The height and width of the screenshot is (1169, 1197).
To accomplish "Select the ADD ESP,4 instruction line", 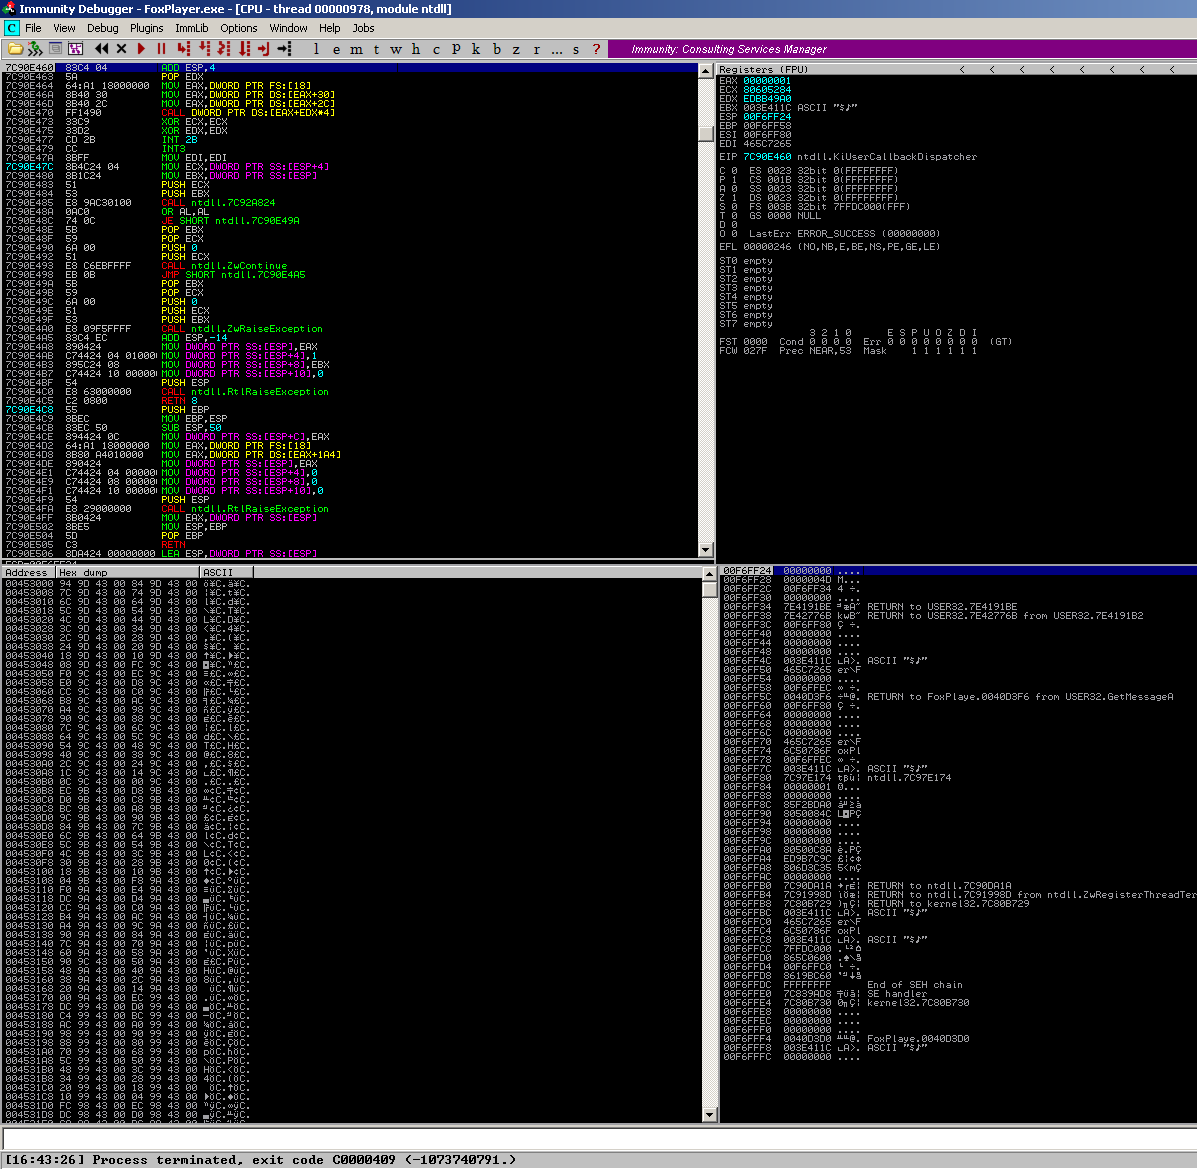I will [x=350, y=67].
